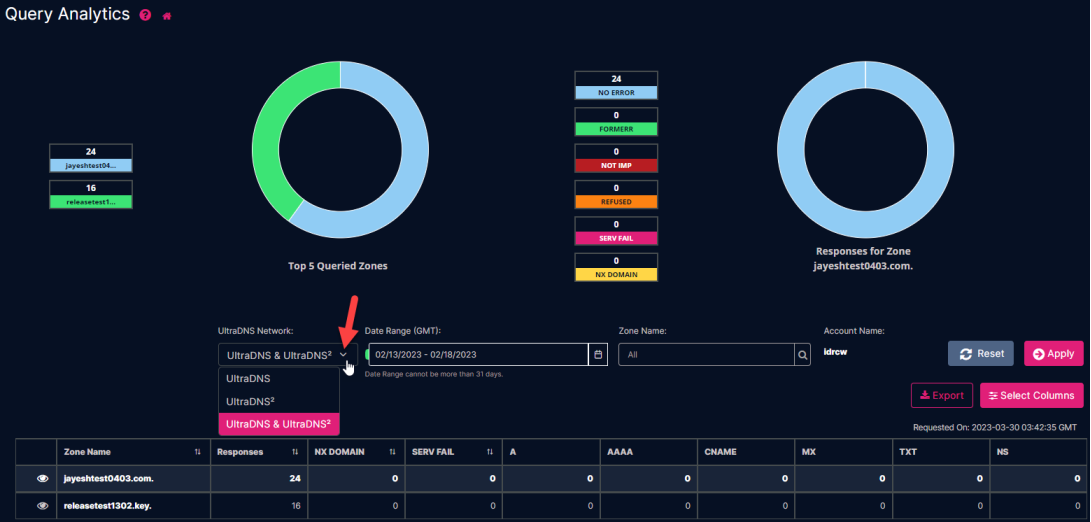The width and height of the screenshot is (1091, 522).
Task: Click the REFUSED legend swatch
Action: 616,202
